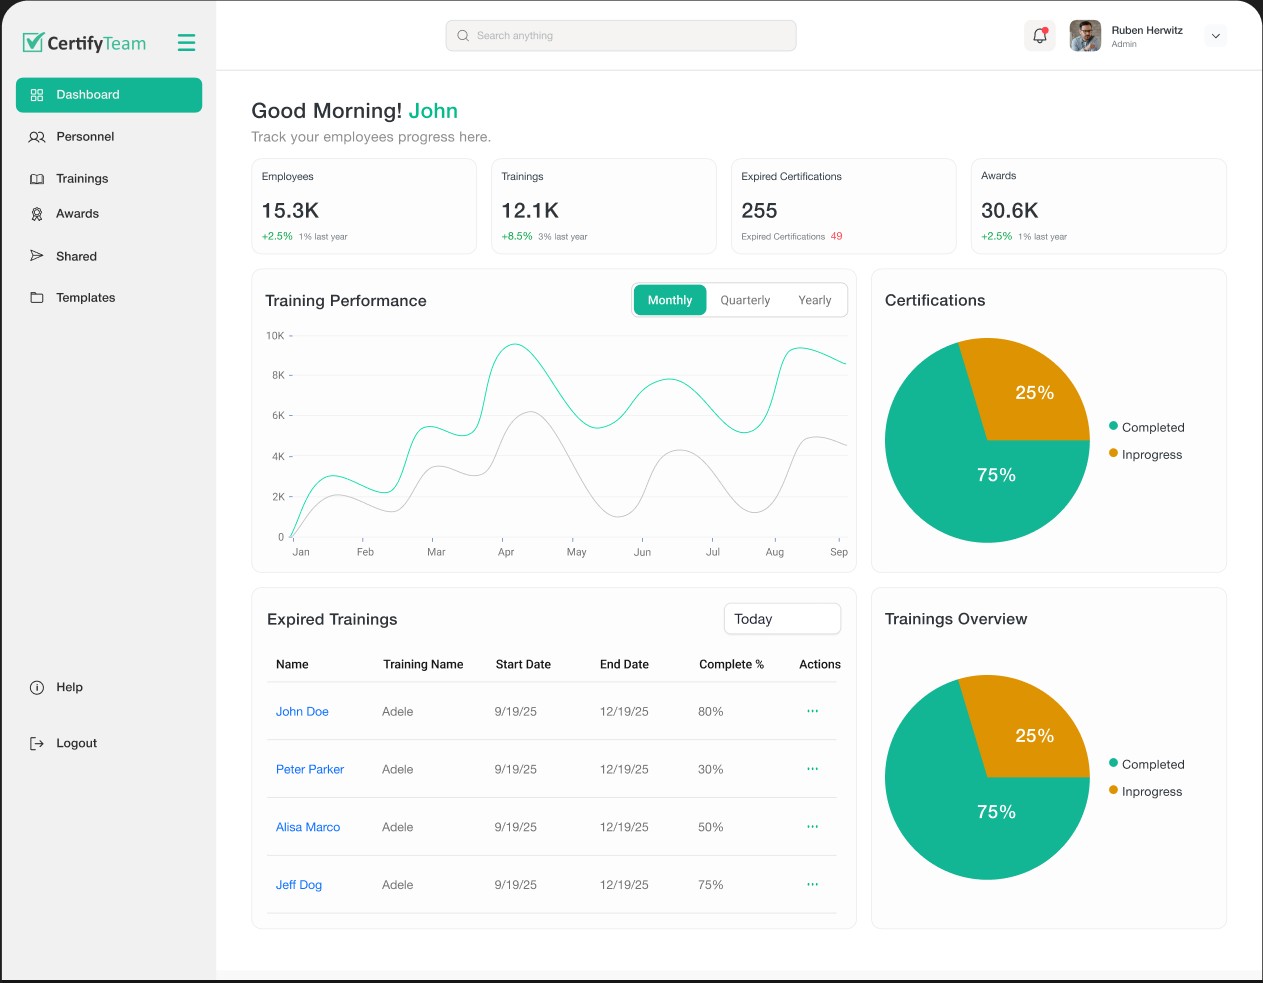
Task: Click the Shared paper-plane icon
Action: pyautogui.click(x=37, y=256)
